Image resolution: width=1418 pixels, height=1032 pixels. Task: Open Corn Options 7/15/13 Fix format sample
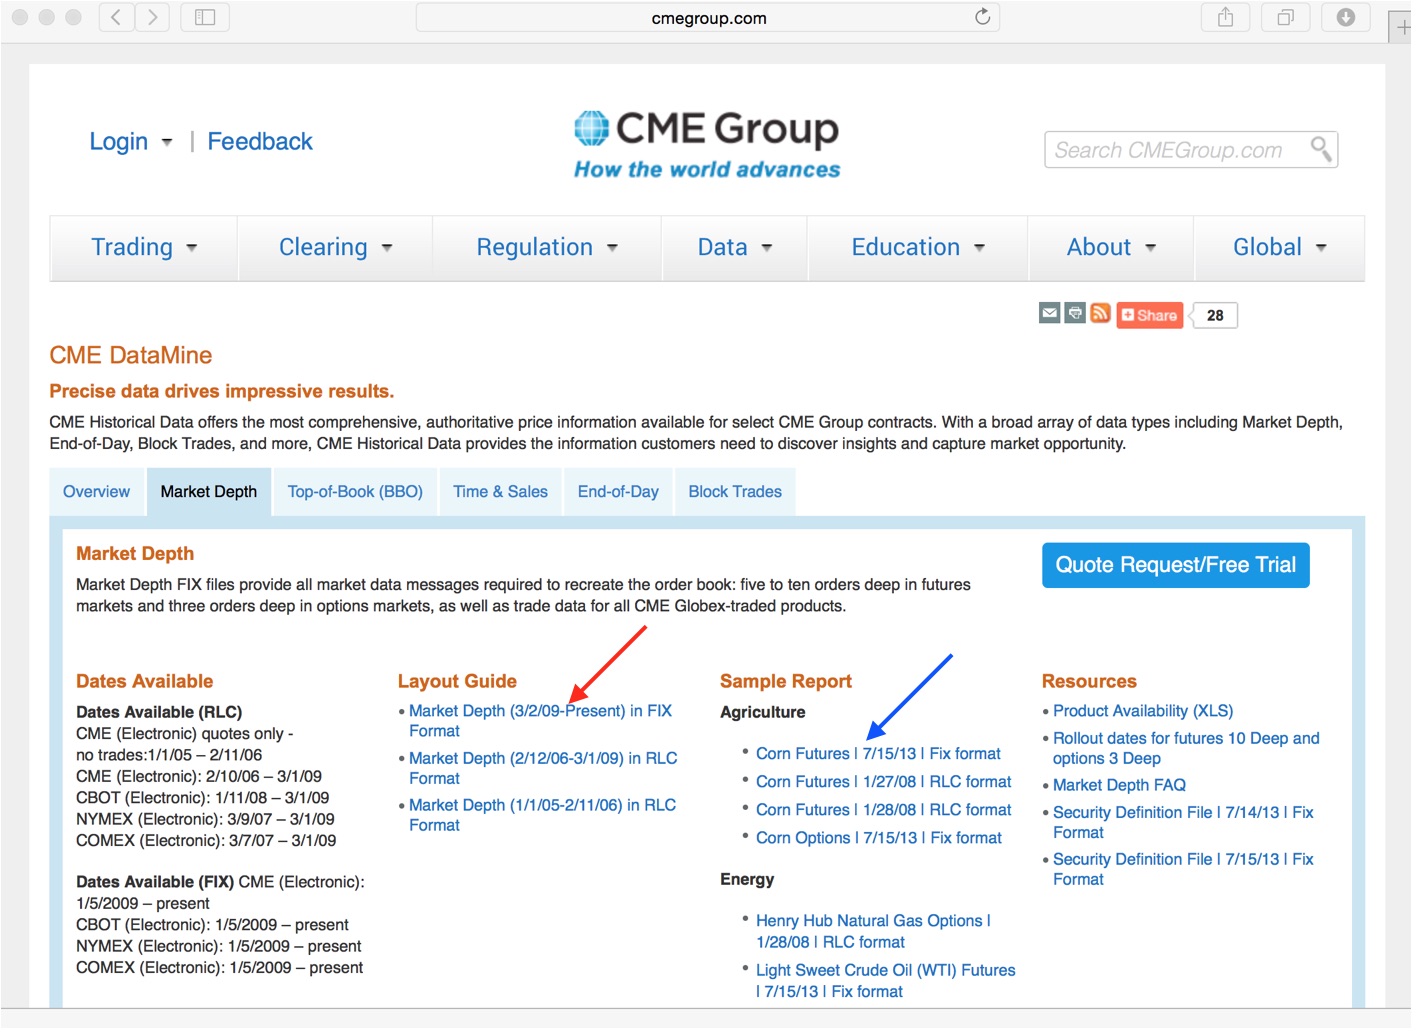(x=878, y=838)
